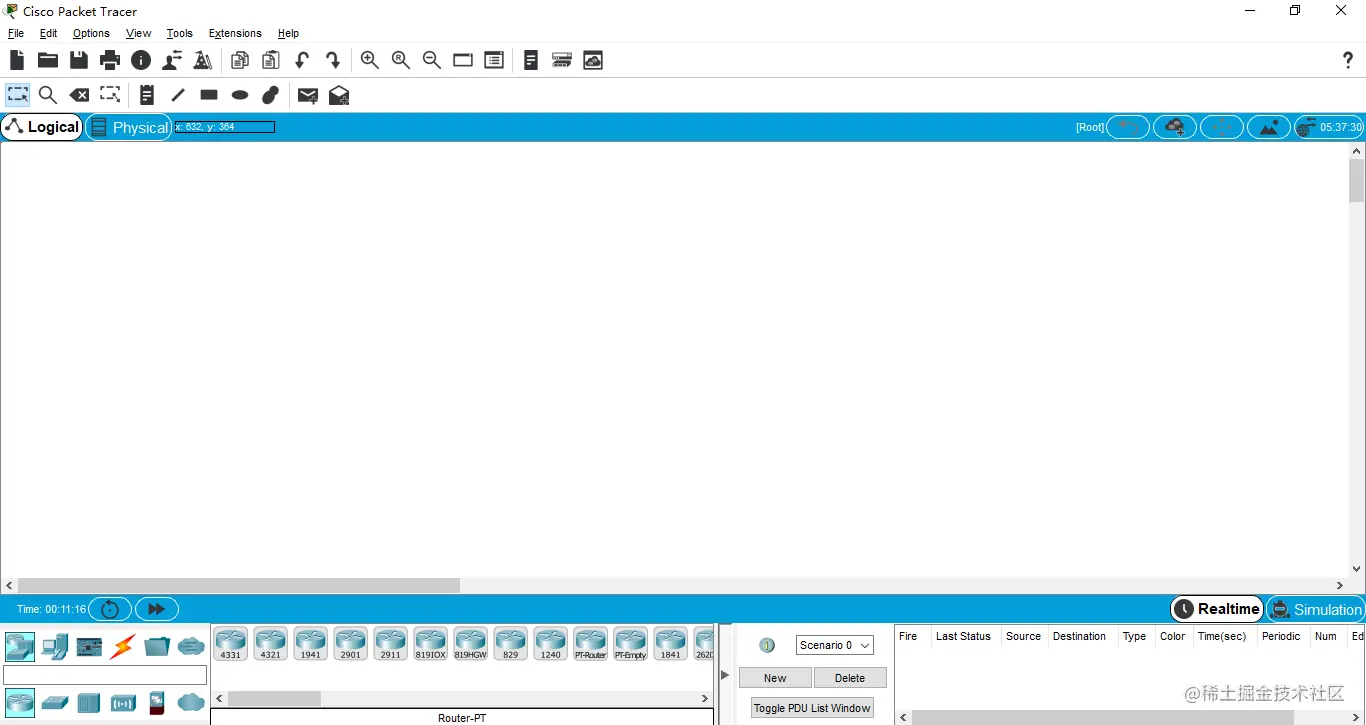Open the File menu
The image size is (1366, 725).
16,33
